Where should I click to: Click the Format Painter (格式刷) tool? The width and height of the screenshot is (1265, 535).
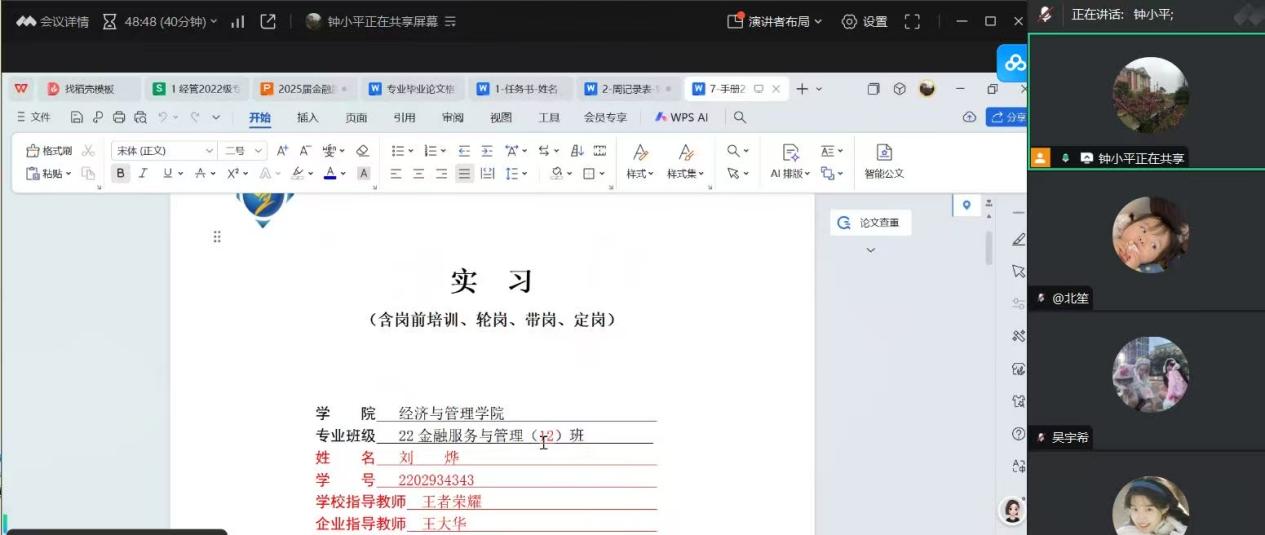(49, 151)
